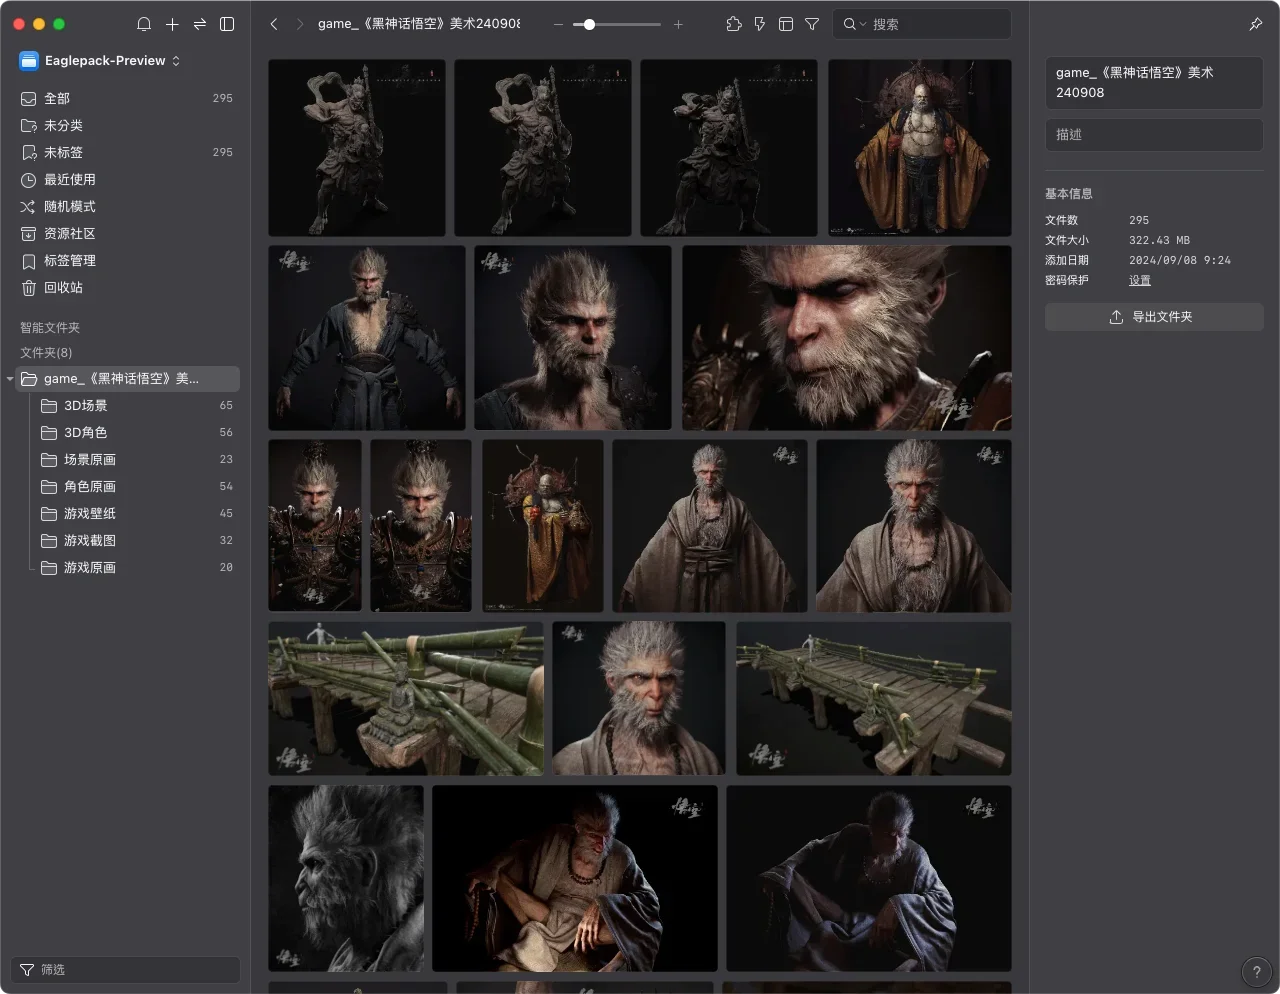Click the 设置 password protection link

point(1140,281)
